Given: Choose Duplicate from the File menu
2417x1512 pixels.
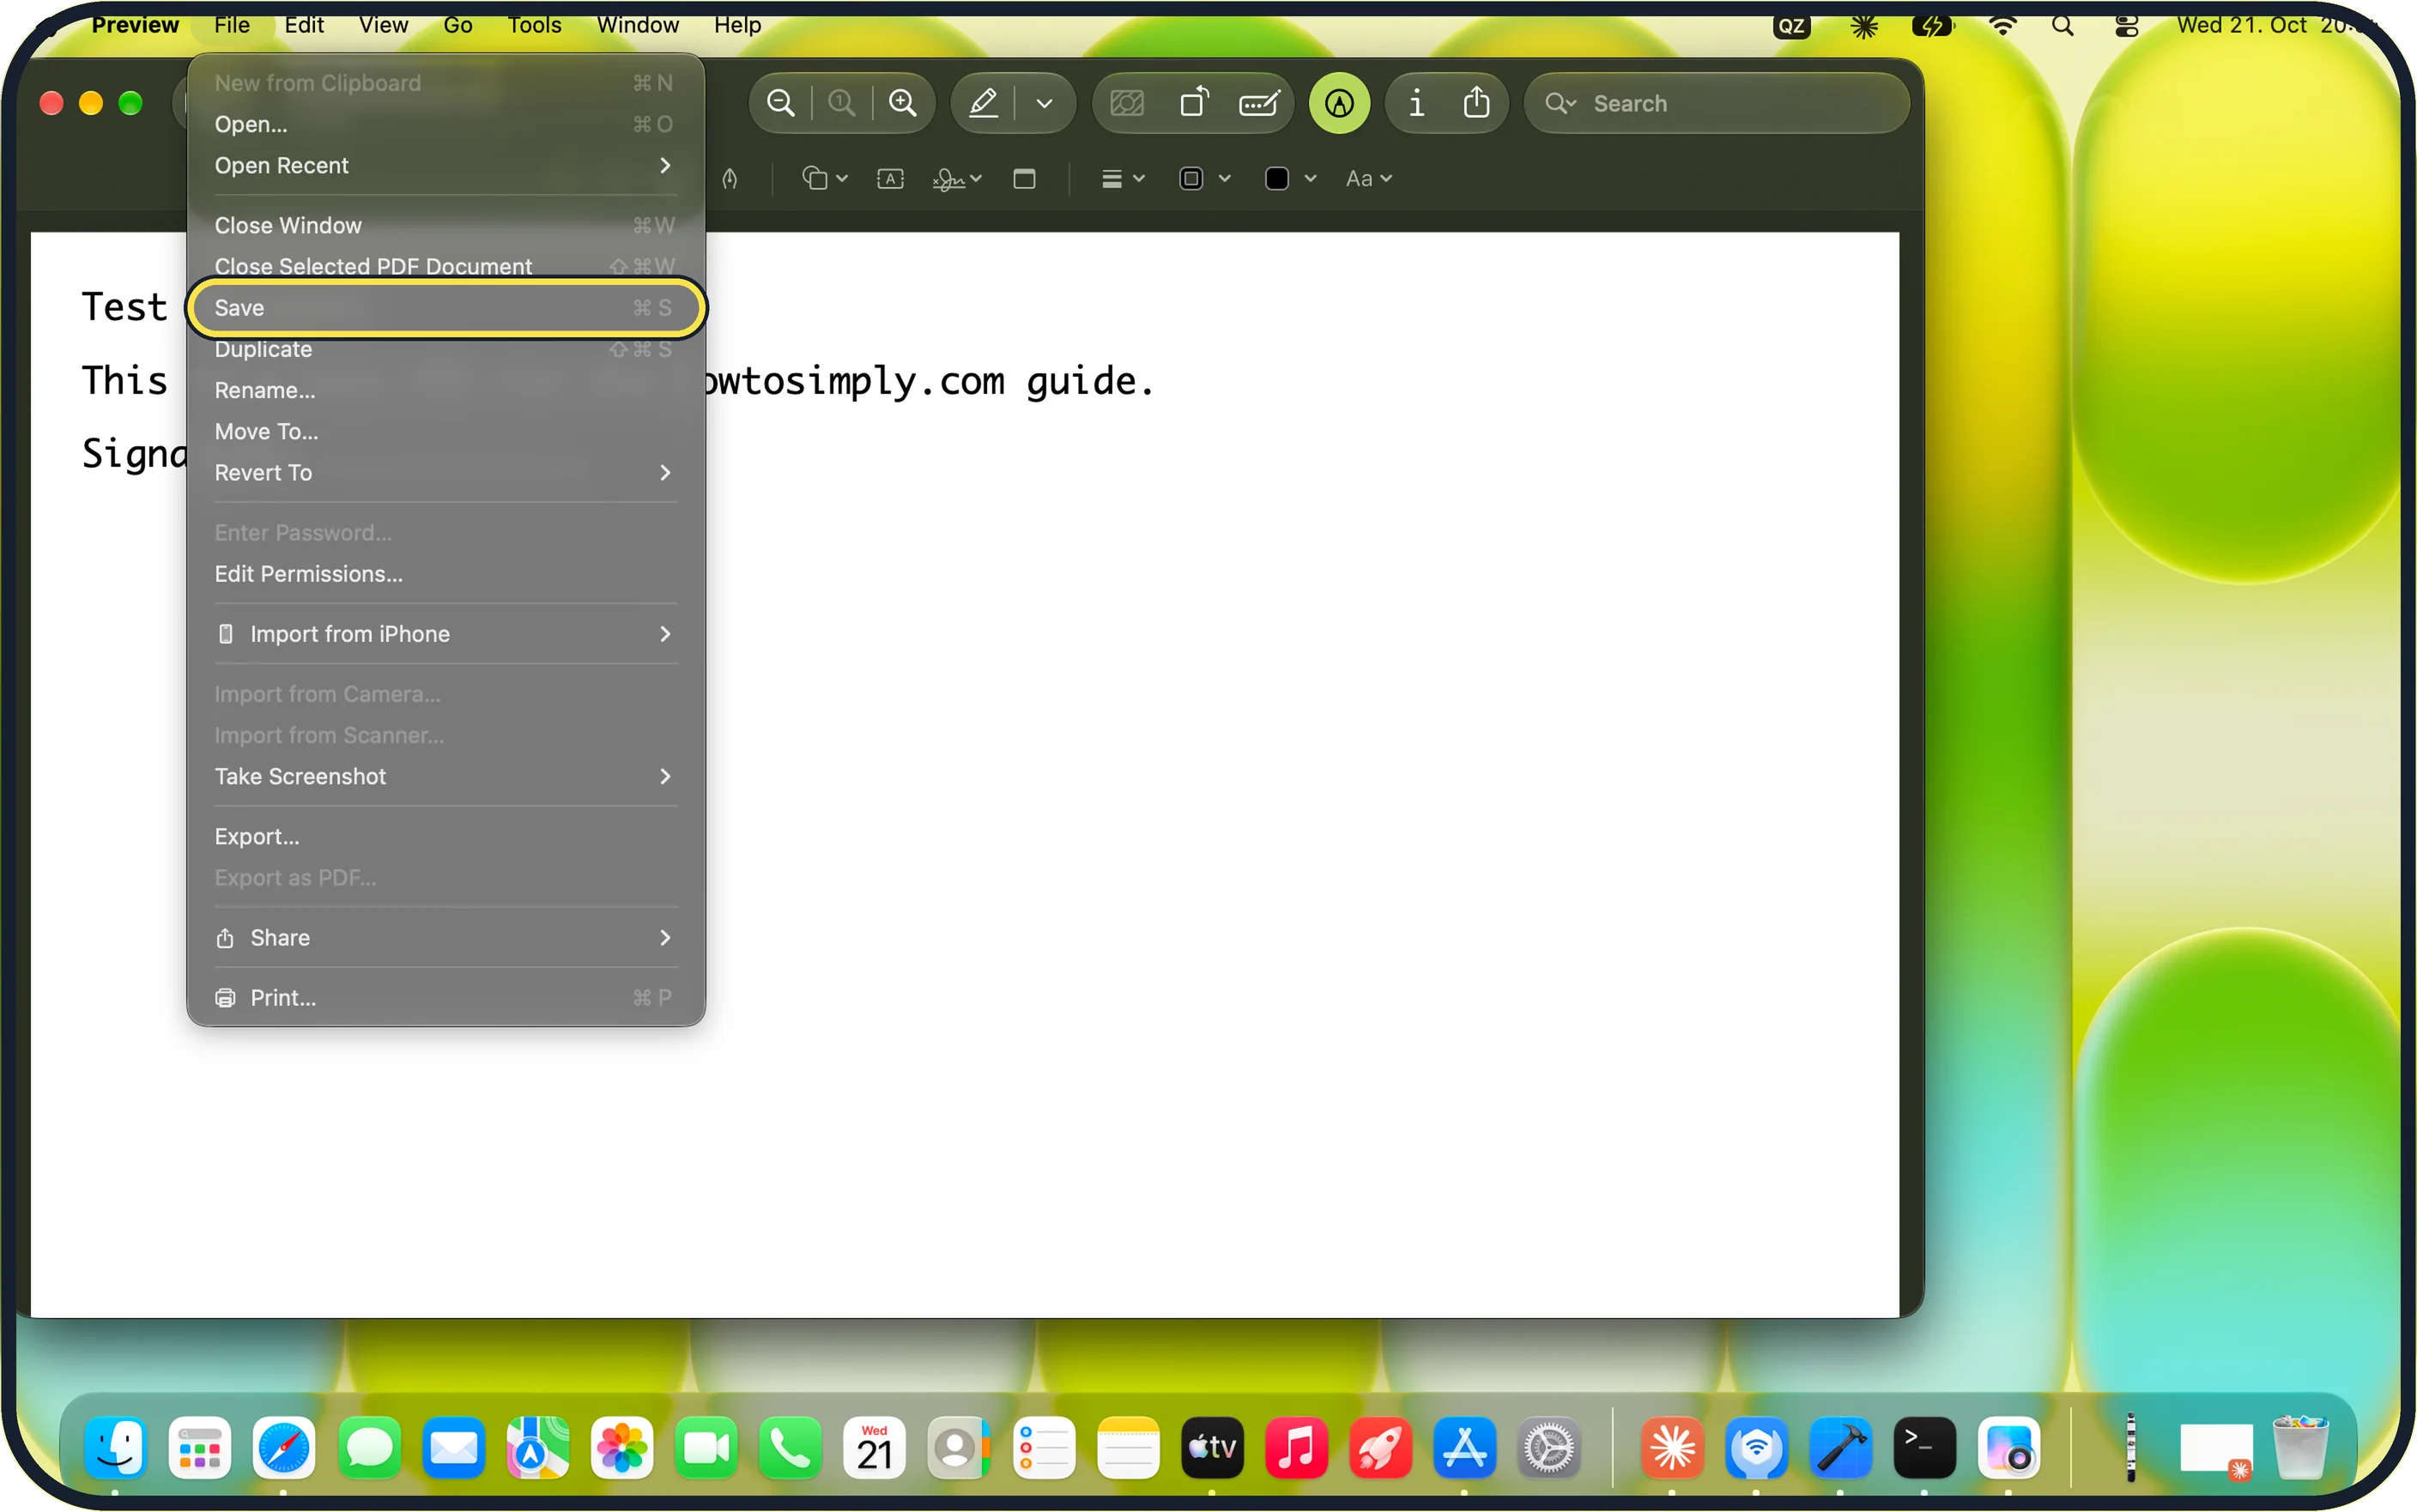Looking at the screenshot, I should tap(446, 349).
